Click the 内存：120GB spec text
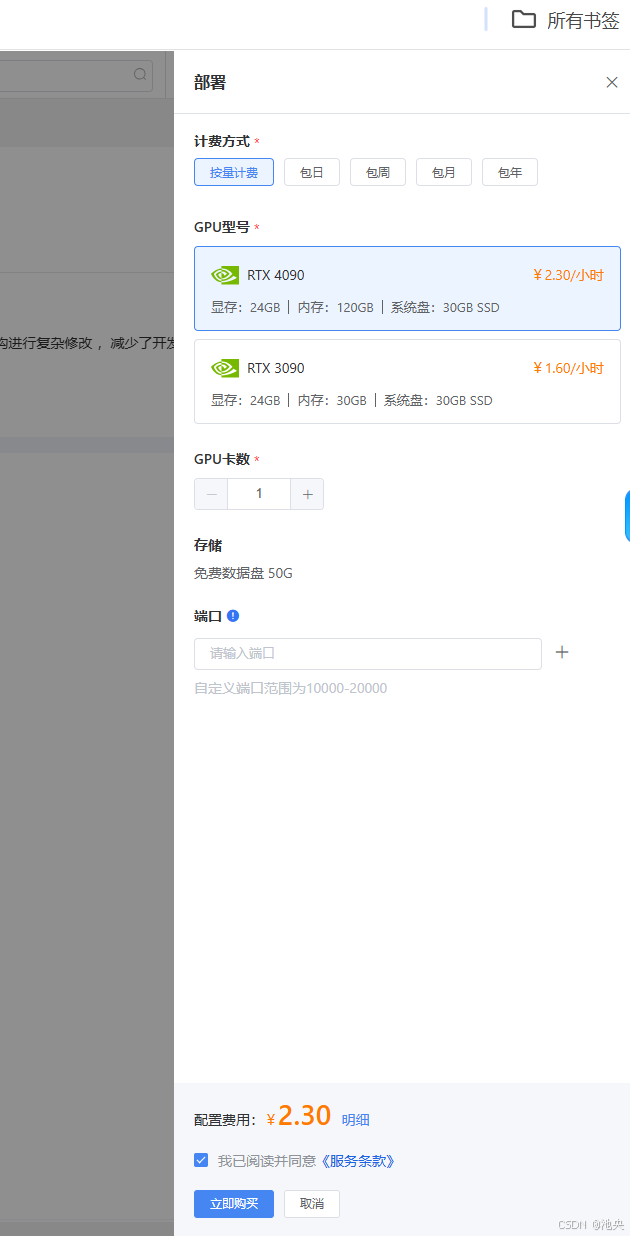The image size is (630, 1236). point(335,307)
